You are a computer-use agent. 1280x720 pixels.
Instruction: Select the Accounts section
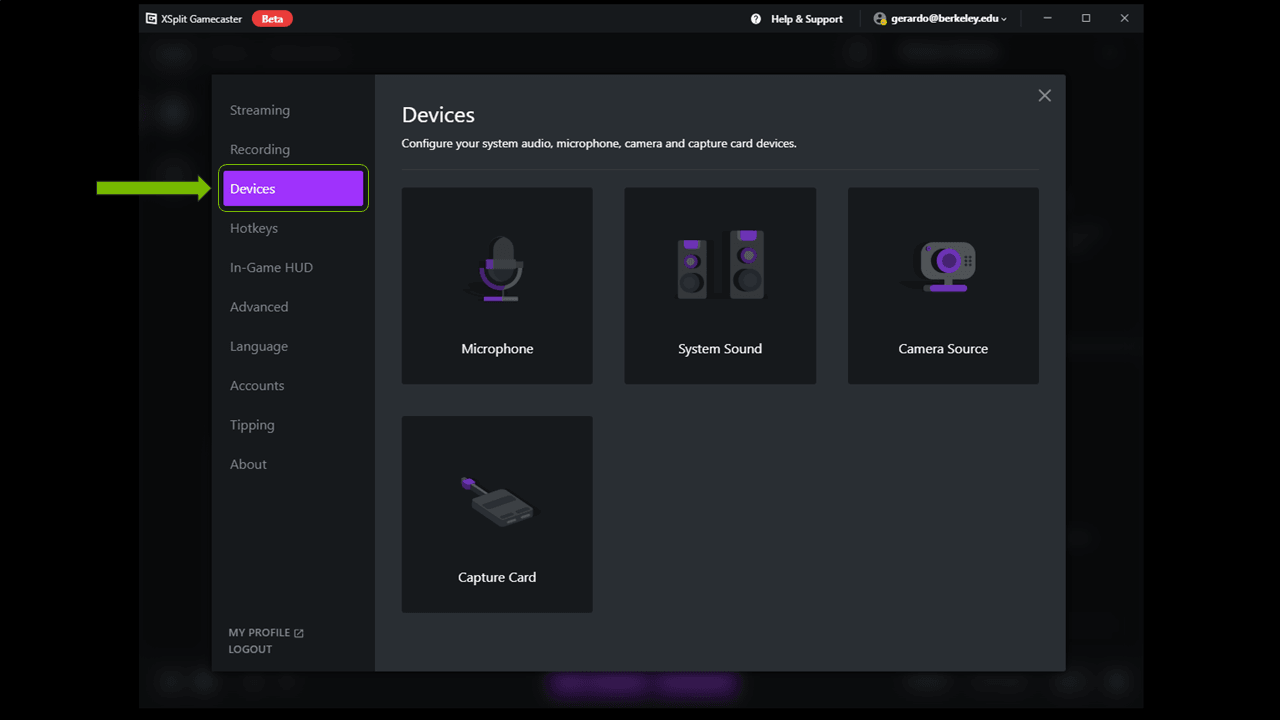[257, 385]
